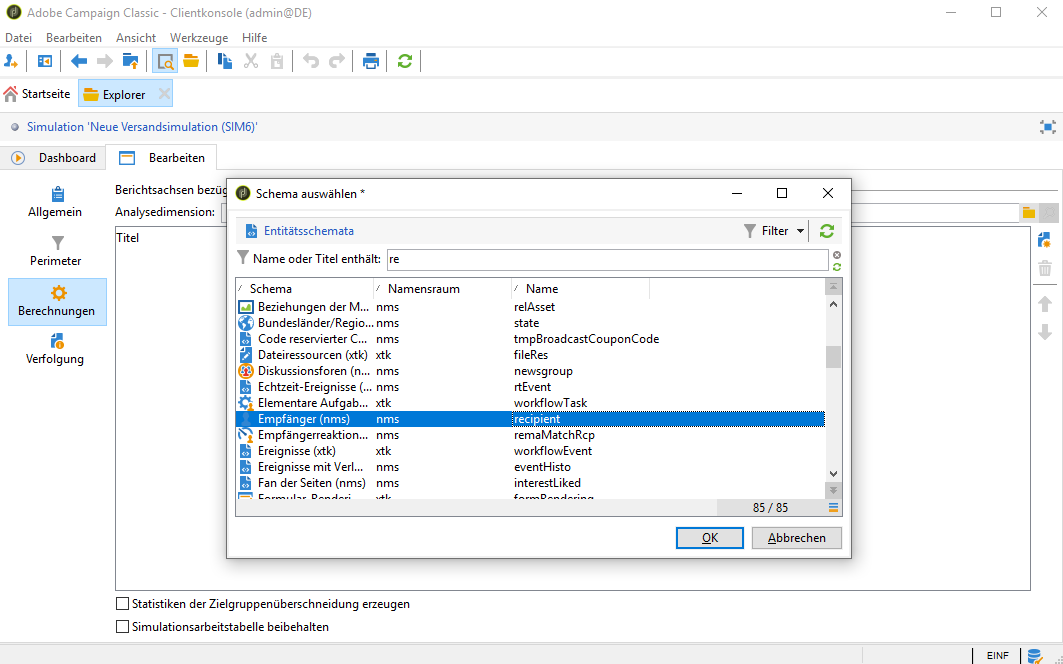Open the Verfolgung section in sidebar
Image resolution: width=1063 pixels, height=664 pixels.
(55, 349)
